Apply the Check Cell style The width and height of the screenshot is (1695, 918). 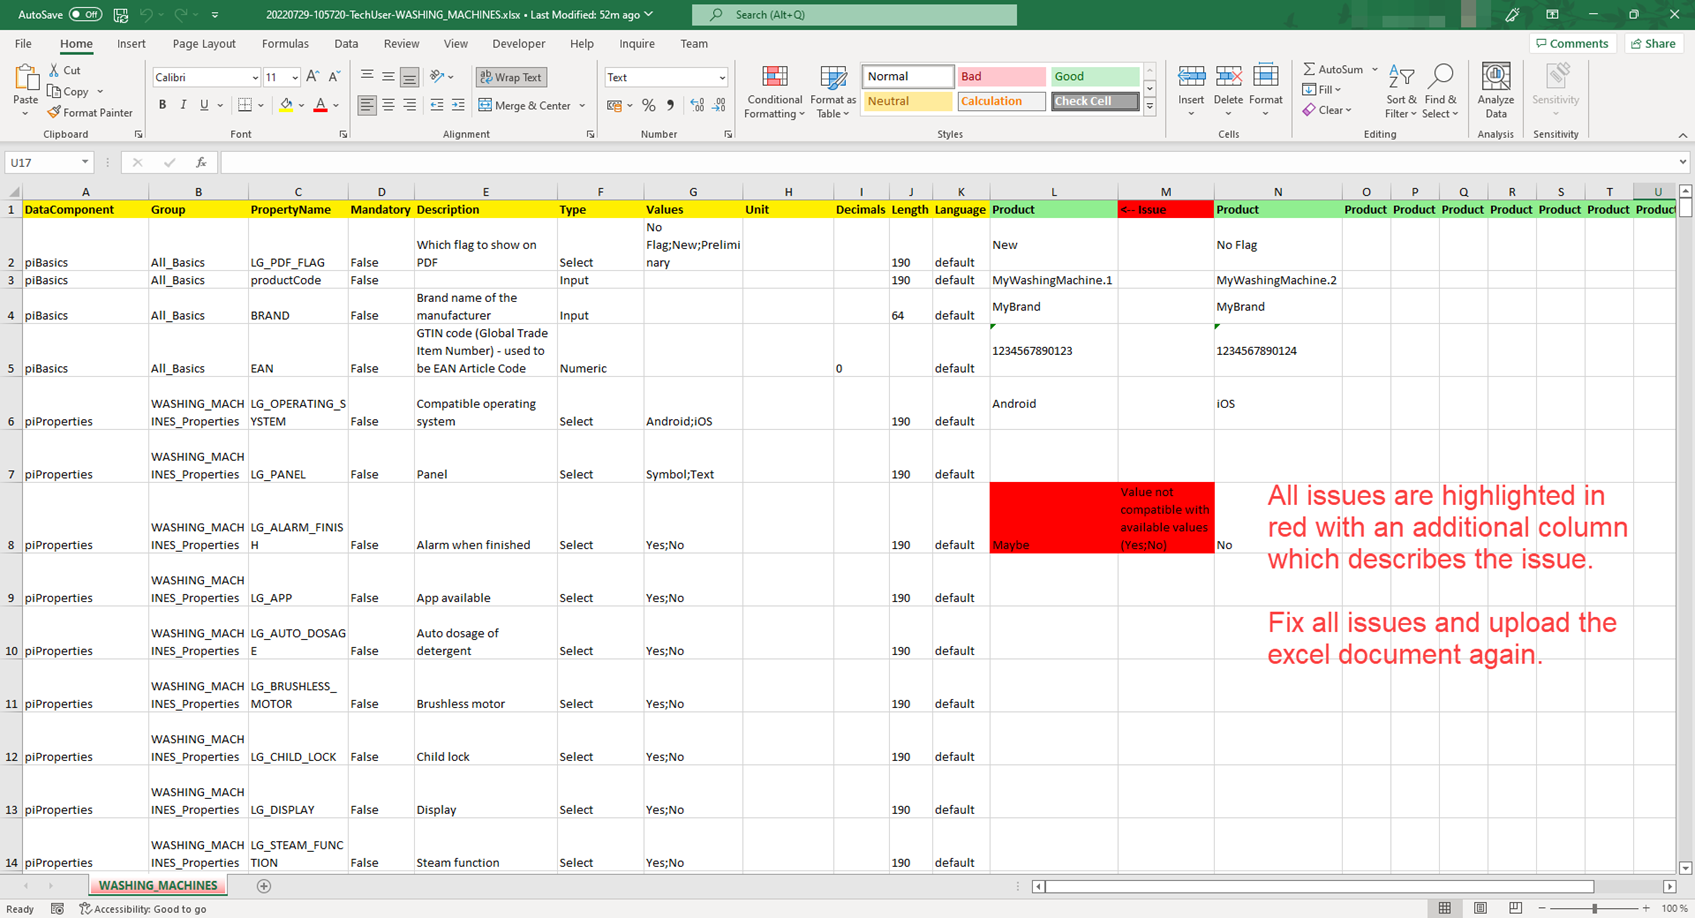(x=1094, y=101)
